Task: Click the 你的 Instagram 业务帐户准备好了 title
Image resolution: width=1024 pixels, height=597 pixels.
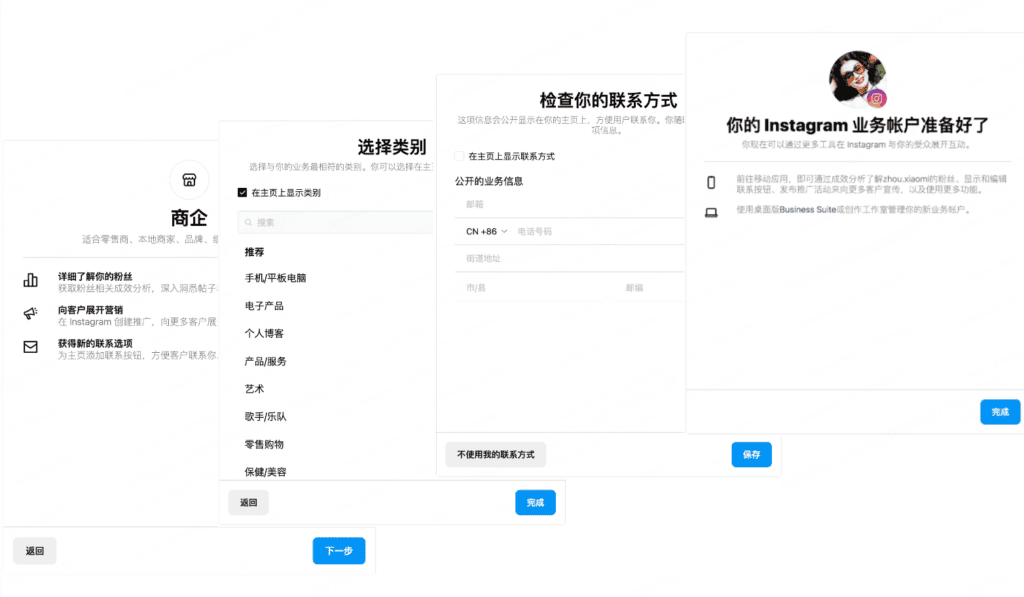Action: point(857,125)
